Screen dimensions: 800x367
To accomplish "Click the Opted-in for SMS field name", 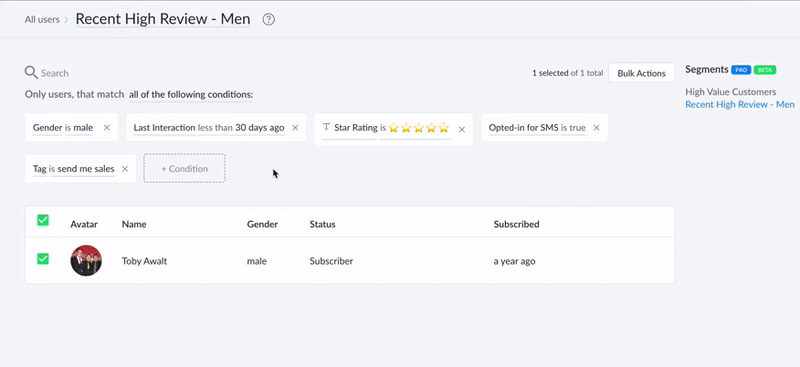I will point(523,128).
